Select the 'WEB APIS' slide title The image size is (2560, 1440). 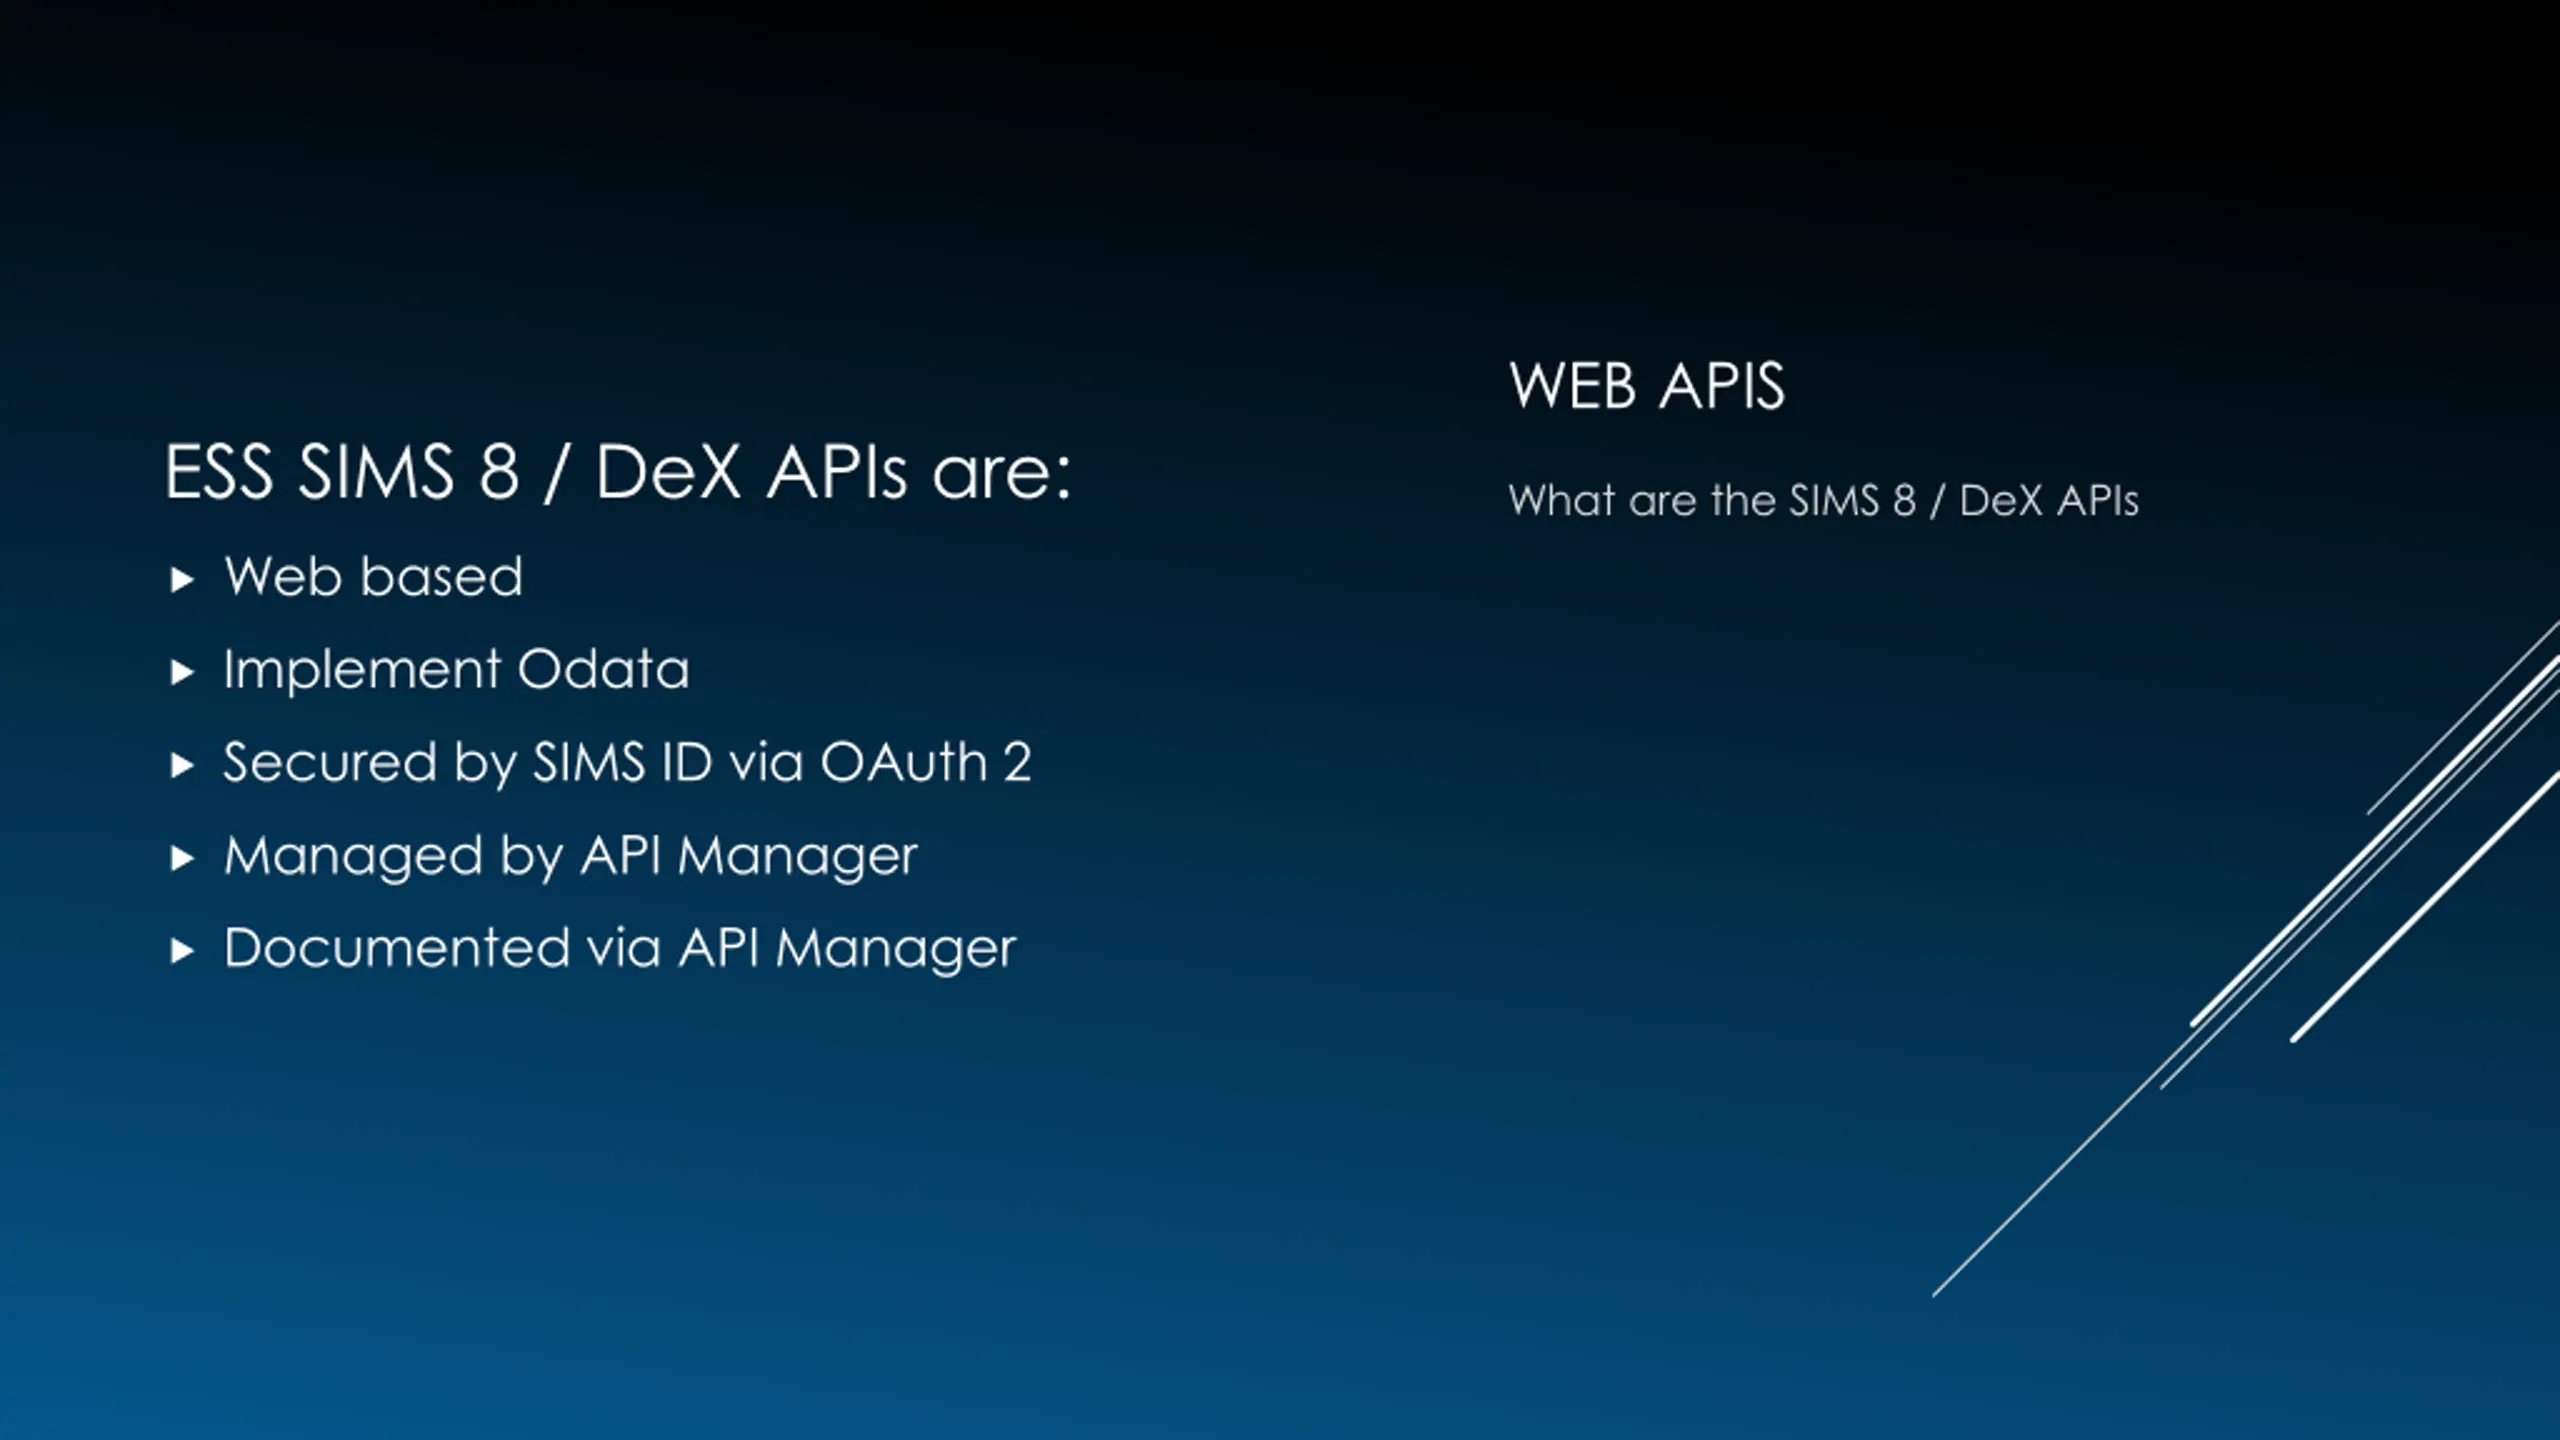point(1647,385)
